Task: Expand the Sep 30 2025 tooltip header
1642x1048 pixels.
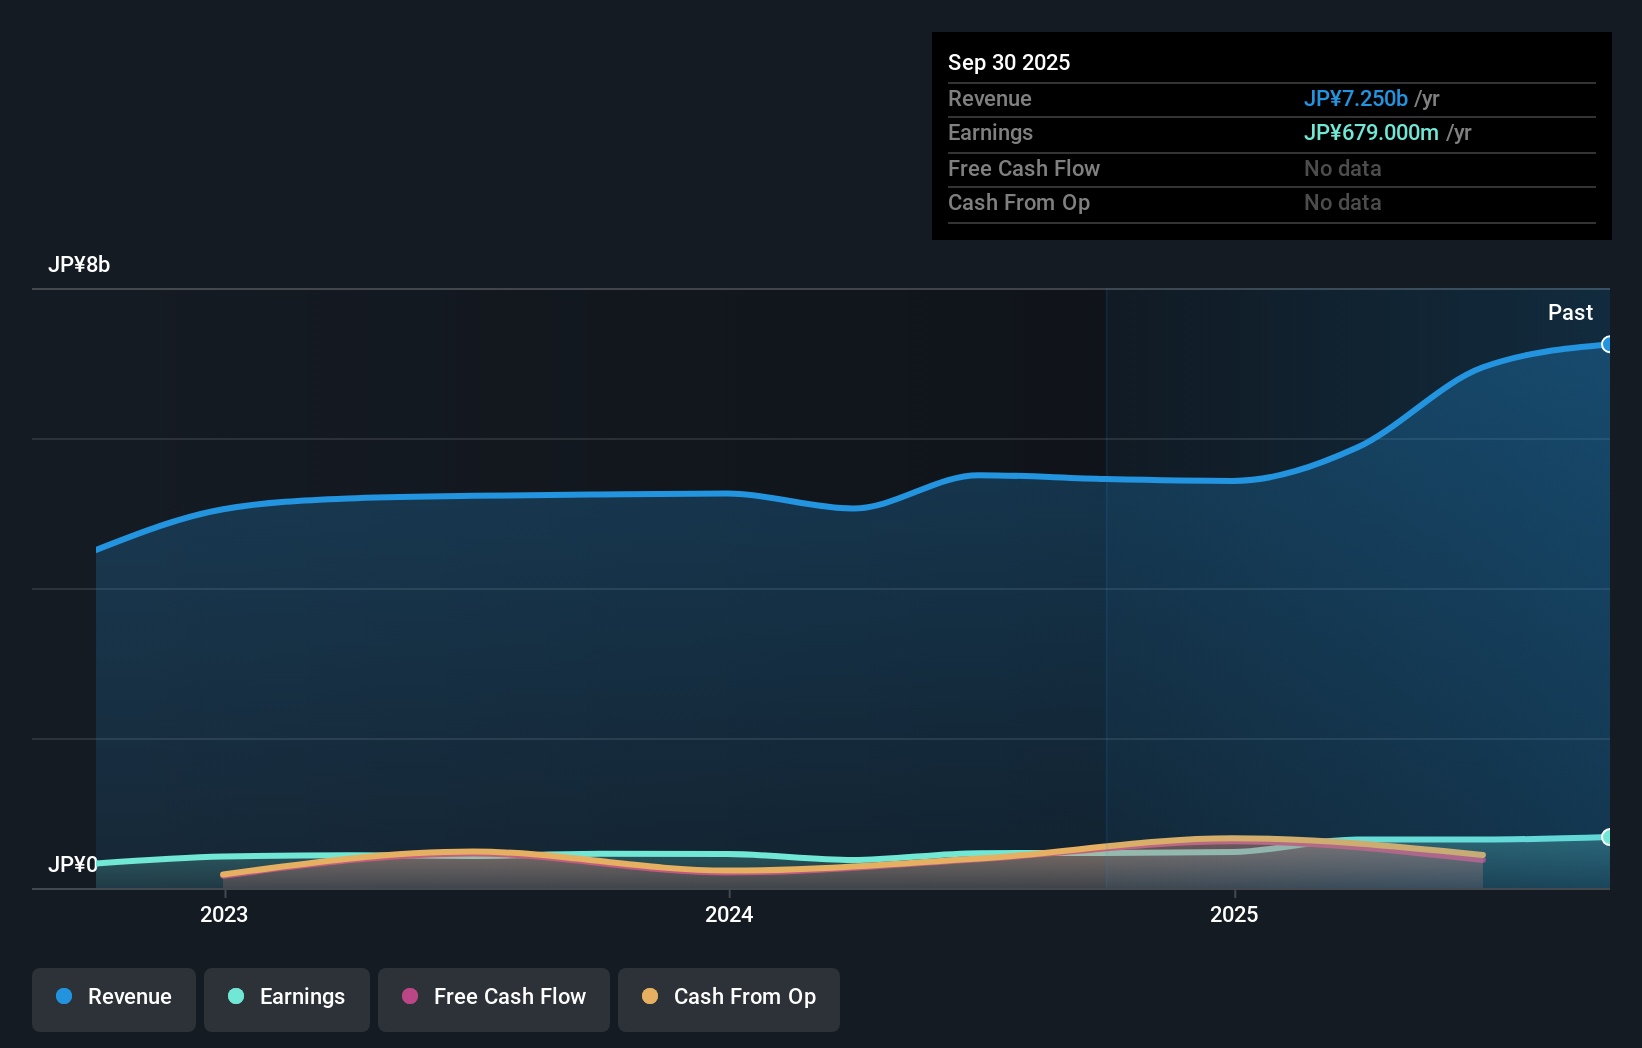Action: 1009,62
